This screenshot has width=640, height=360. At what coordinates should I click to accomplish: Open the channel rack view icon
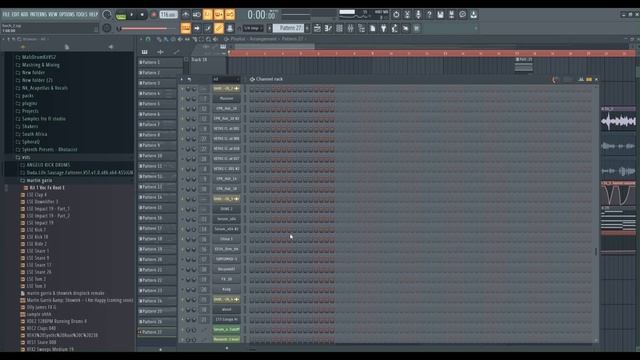pyautogui.click(x=339, y=28)
